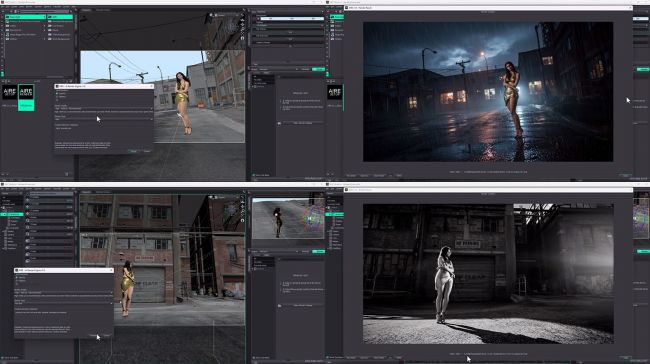Click the white segmented bar at the top of street window's right pane
This screenshot has width=650, height=364.
coord(292,19)
